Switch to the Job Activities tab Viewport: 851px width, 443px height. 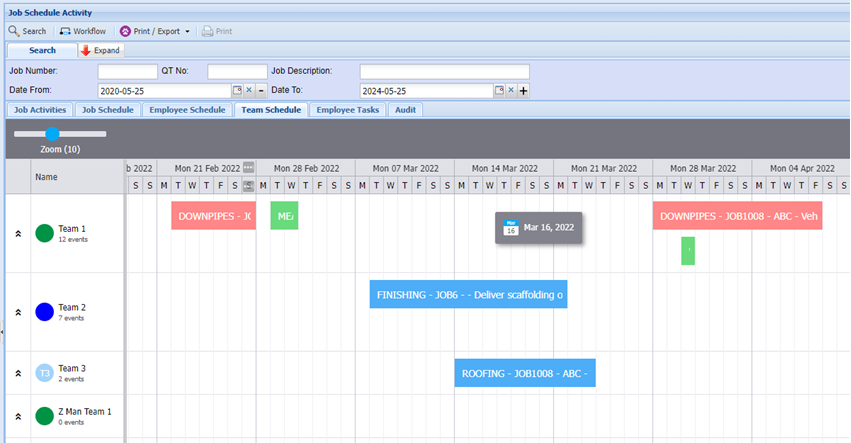click(40, 110)
